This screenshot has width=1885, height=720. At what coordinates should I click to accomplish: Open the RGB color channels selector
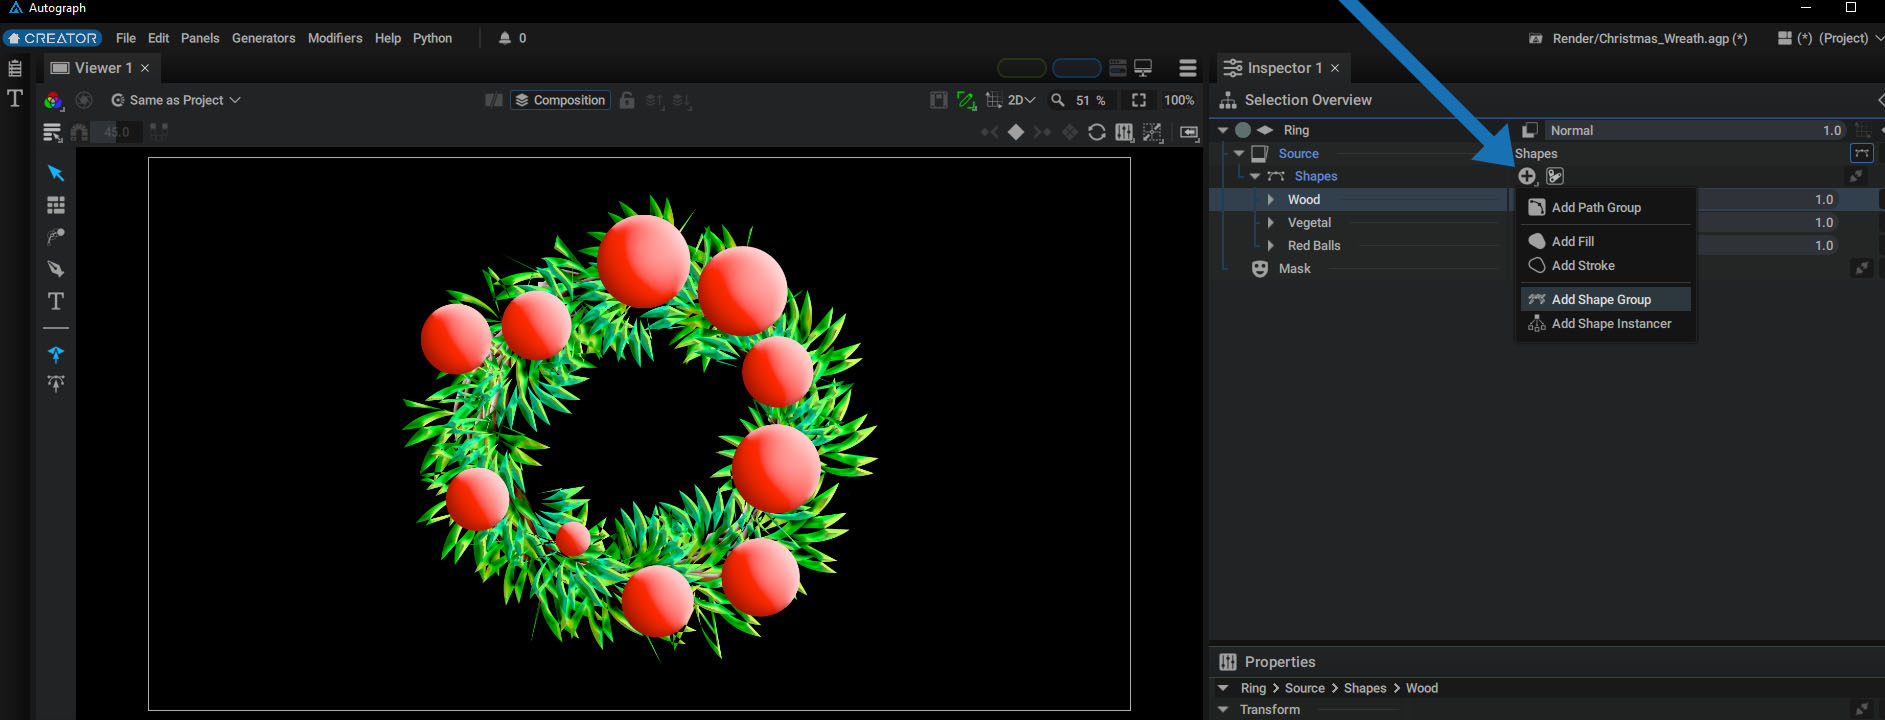pyautogui.click(x=53, y=100)
